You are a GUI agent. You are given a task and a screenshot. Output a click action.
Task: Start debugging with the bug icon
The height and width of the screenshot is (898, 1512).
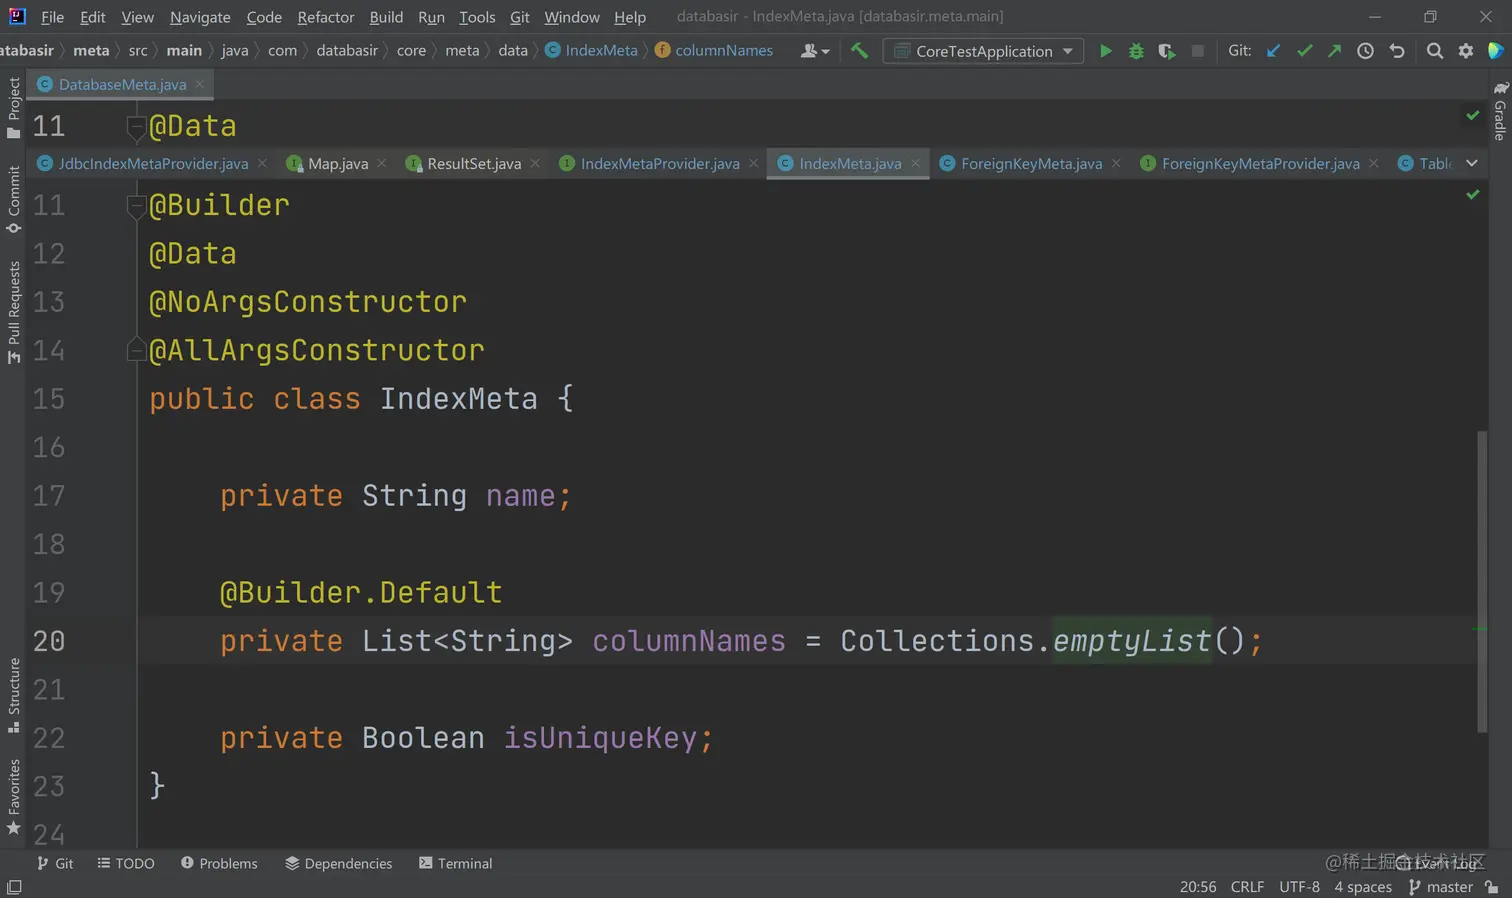(1136, 51)
